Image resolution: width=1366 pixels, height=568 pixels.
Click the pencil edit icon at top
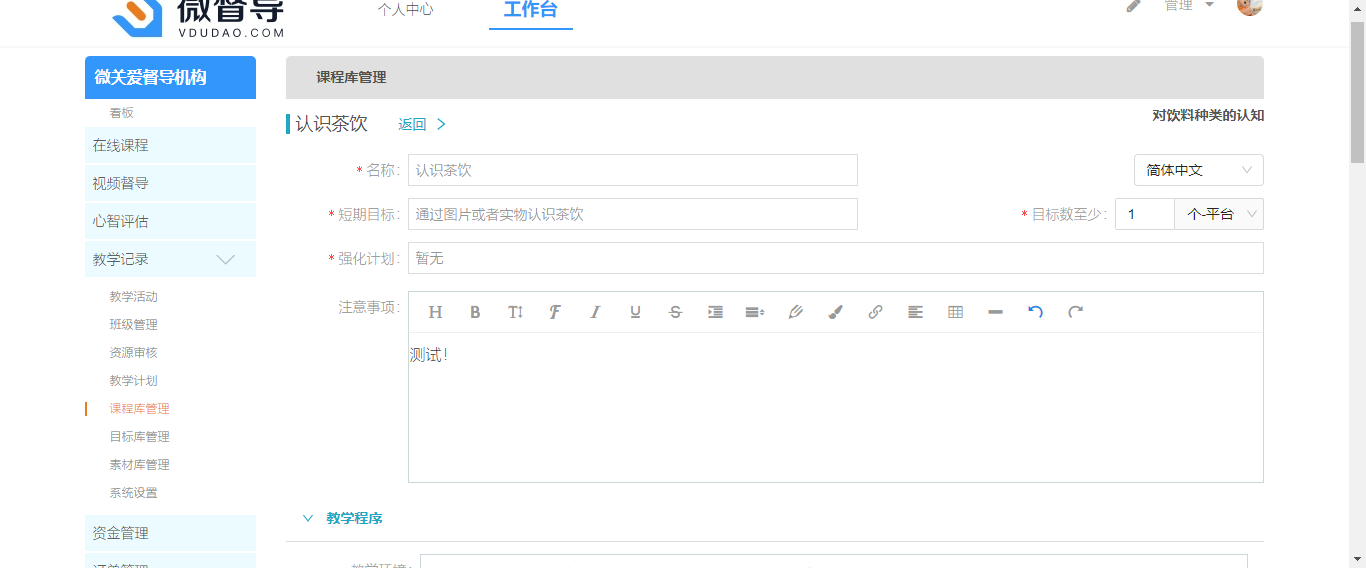tap(1133, 5)
